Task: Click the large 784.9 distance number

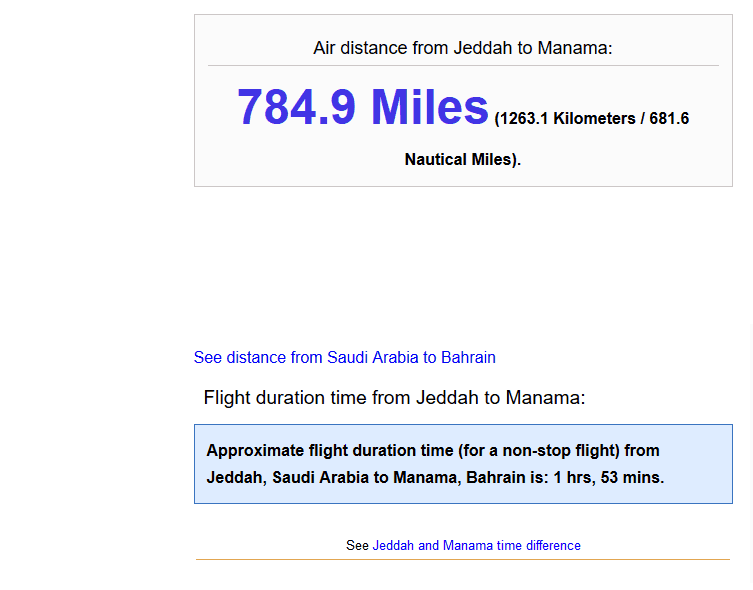Action: [x=296, y=107]
